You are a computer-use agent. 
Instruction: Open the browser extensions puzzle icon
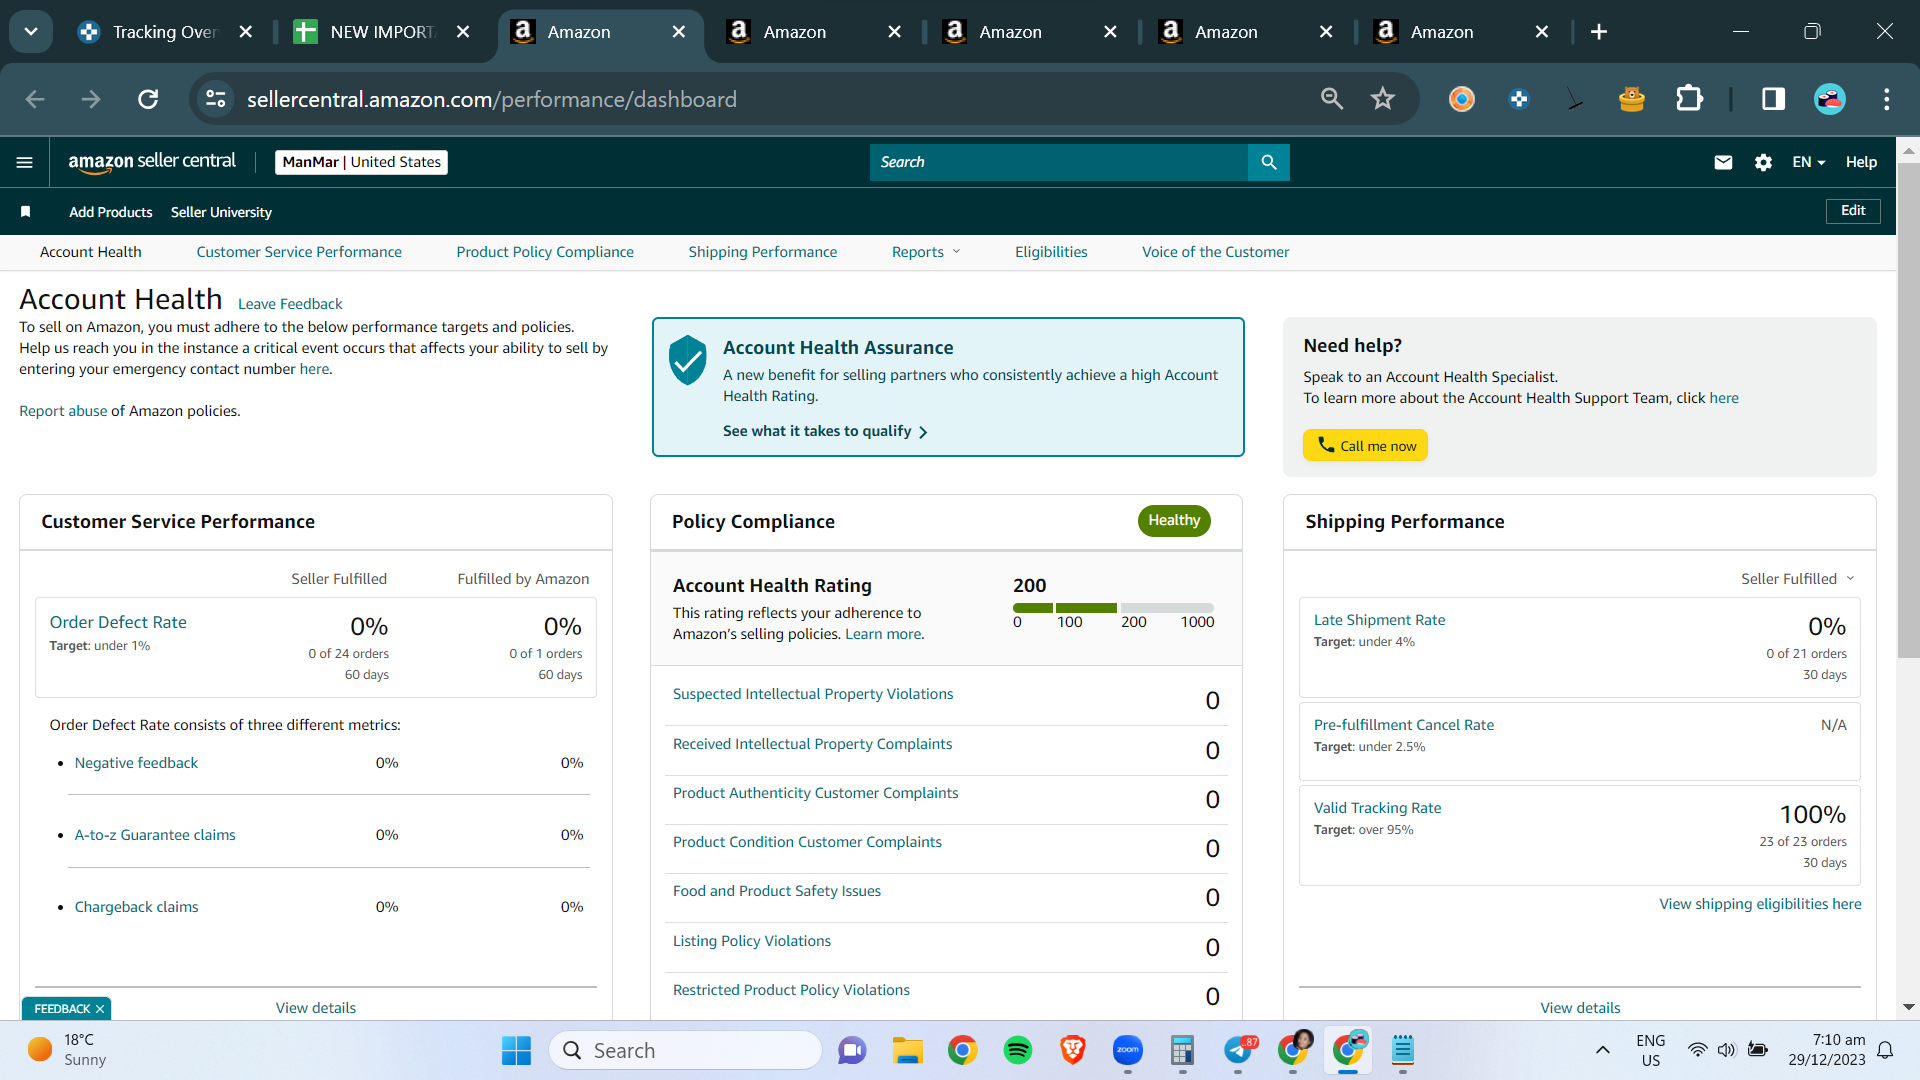point(1689,99)
